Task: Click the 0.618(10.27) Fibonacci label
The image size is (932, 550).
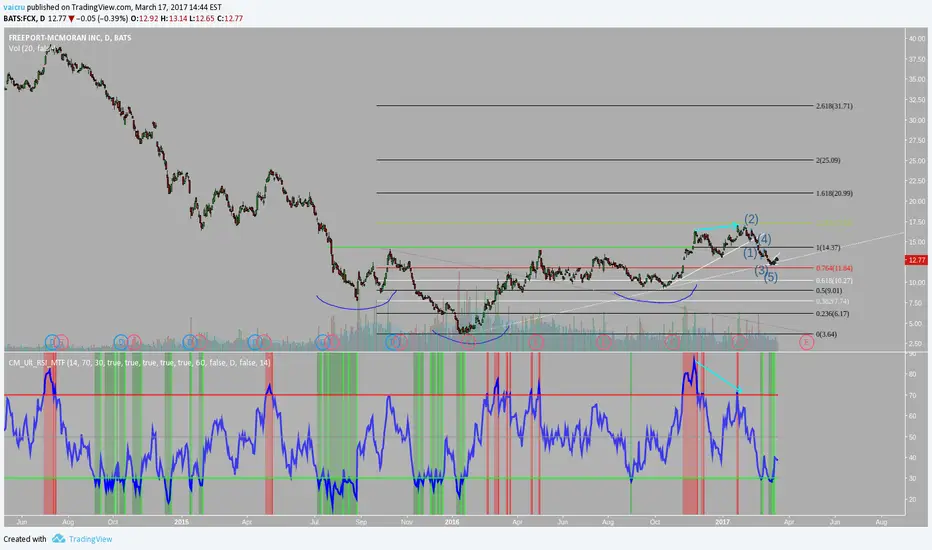Action: [834, 281]
